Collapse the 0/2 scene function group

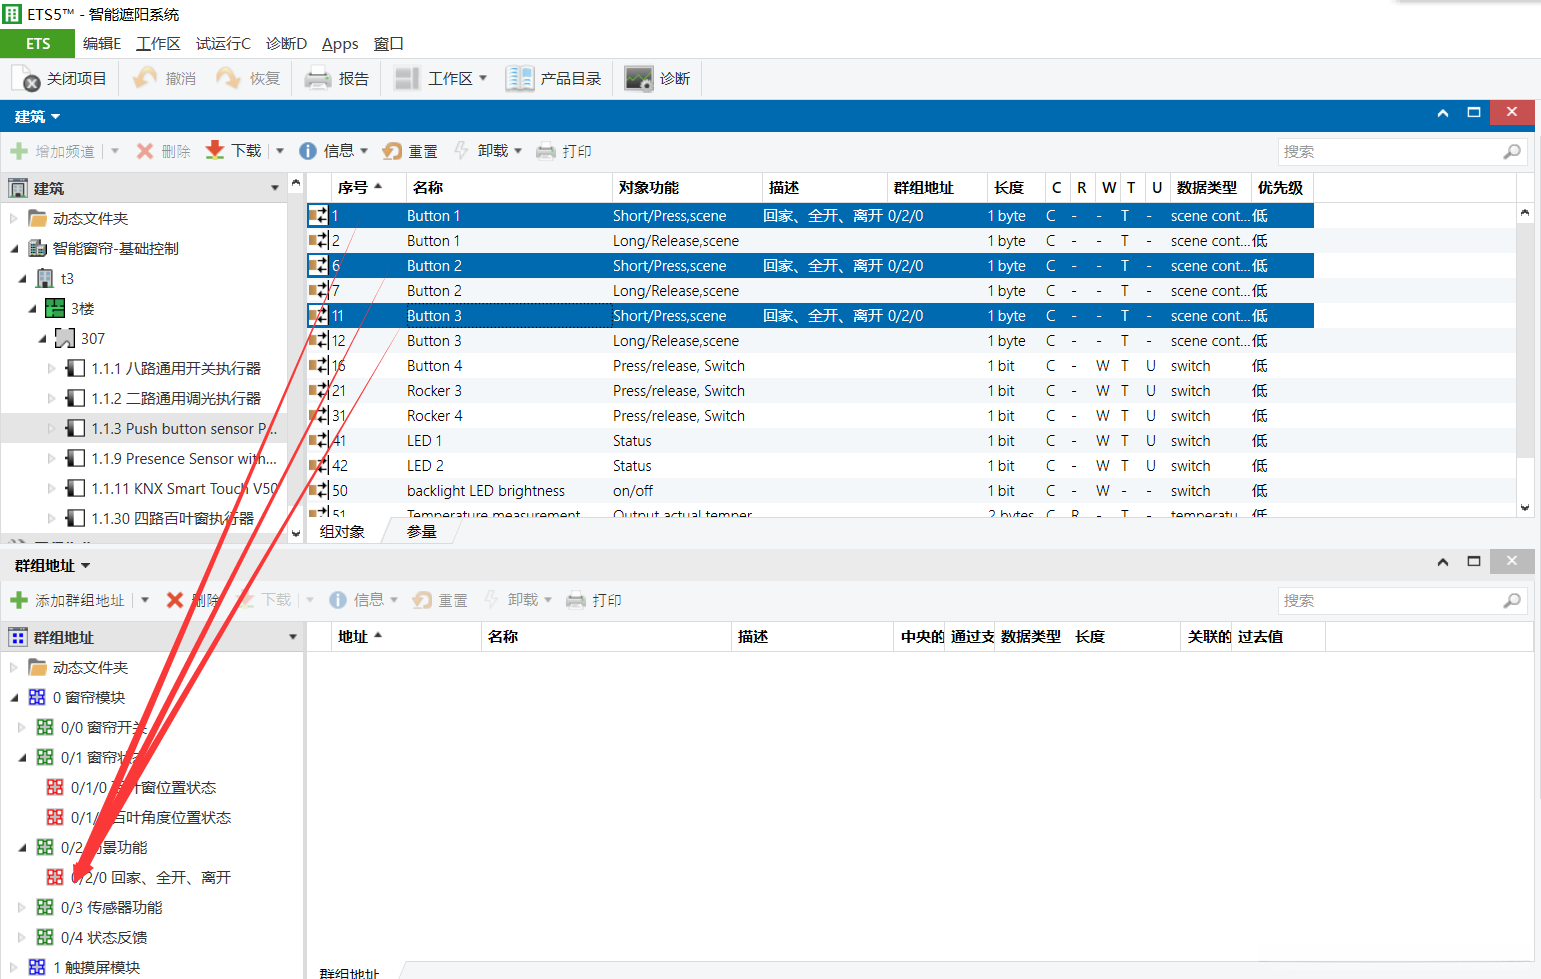[23, 847]
